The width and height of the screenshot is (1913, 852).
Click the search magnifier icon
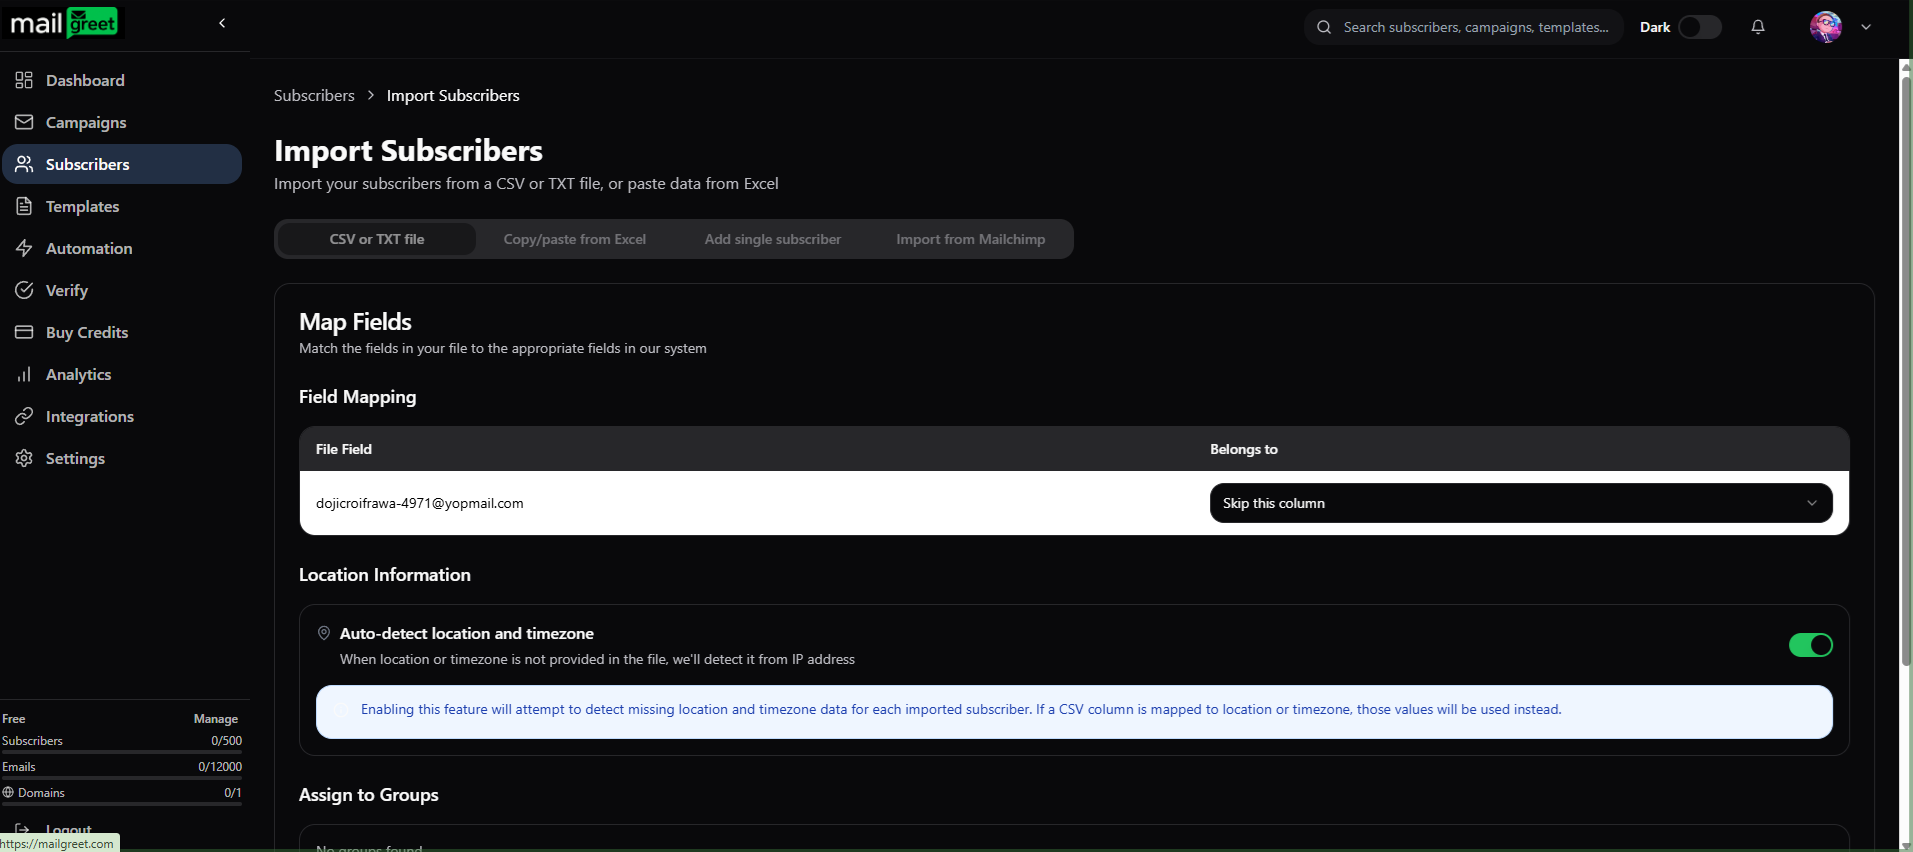[x=1324, y=27]
